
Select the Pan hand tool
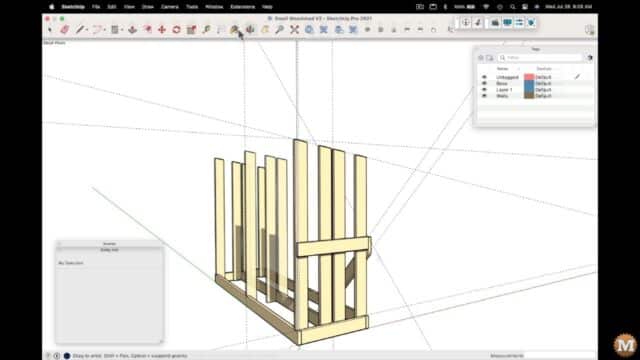(x=265, y=30)
